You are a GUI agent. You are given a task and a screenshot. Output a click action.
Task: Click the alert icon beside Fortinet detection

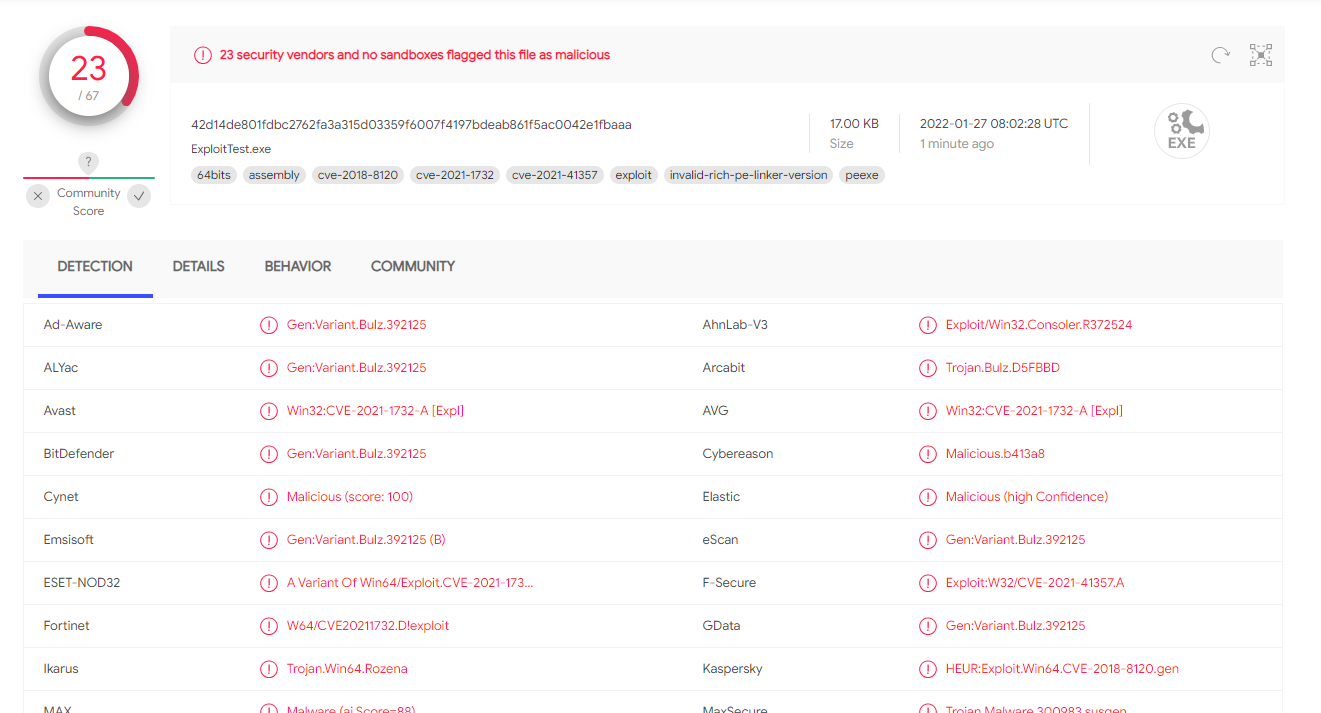[269, 626]
